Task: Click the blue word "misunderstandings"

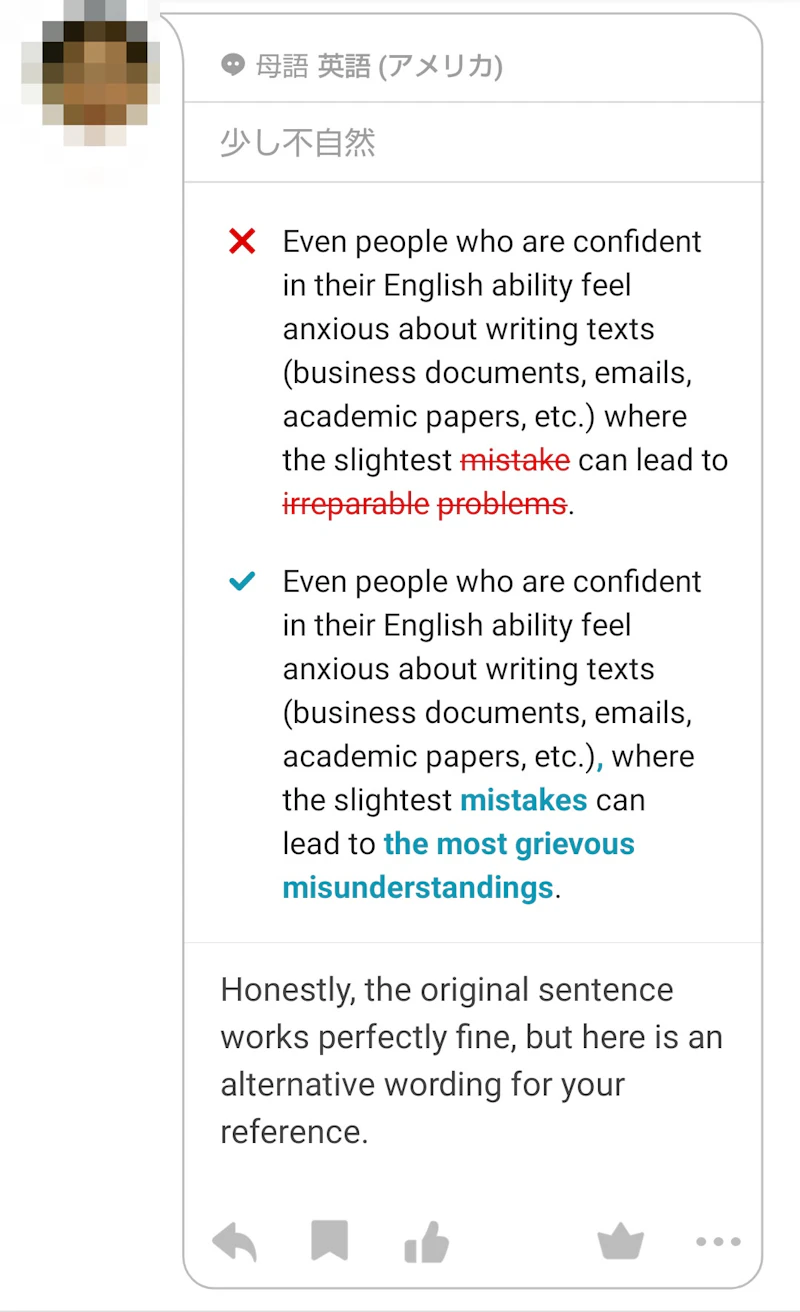Action: pyautogui.click(x=418, y=888)
